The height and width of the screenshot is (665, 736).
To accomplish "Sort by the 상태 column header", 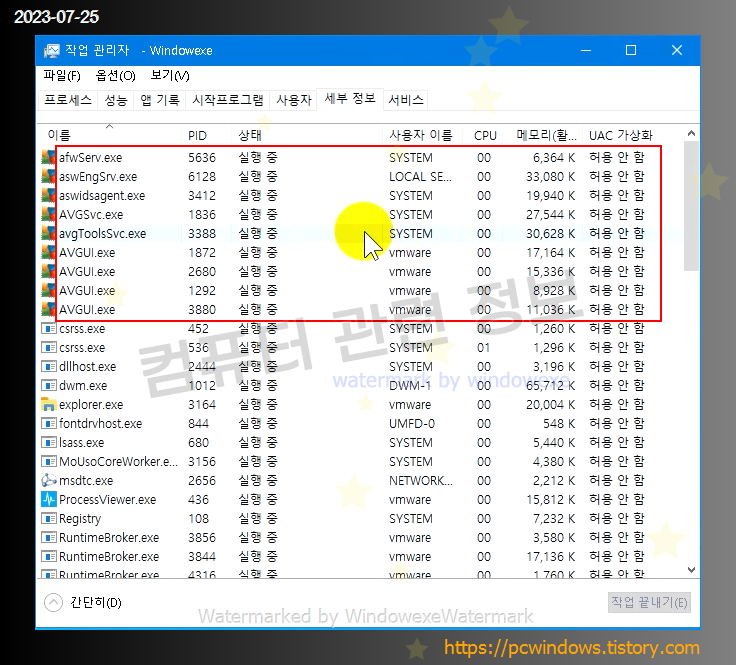I will 307,135.
